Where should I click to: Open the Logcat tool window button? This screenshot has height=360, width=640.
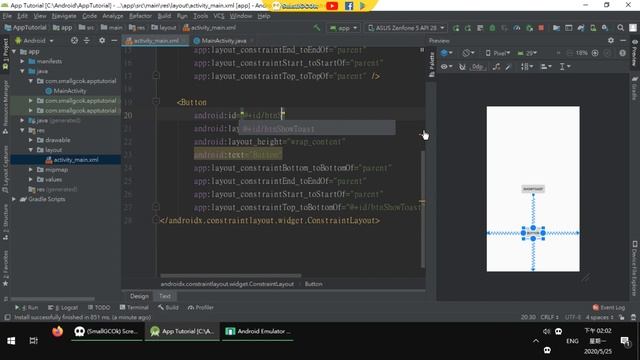pyautogui.click(x=63, y=307)
